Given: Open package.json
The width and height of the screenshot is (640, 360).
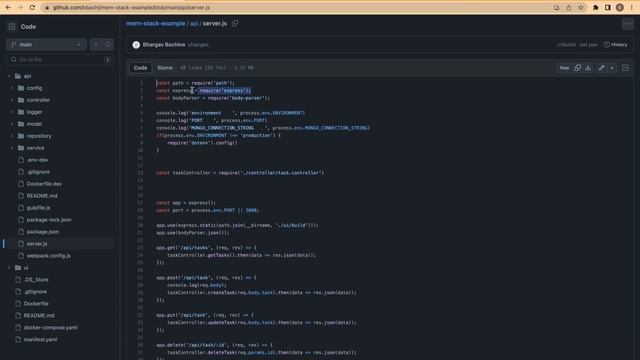Looking at the screenshot, I should pyautogui.click(x=43, y=232).
